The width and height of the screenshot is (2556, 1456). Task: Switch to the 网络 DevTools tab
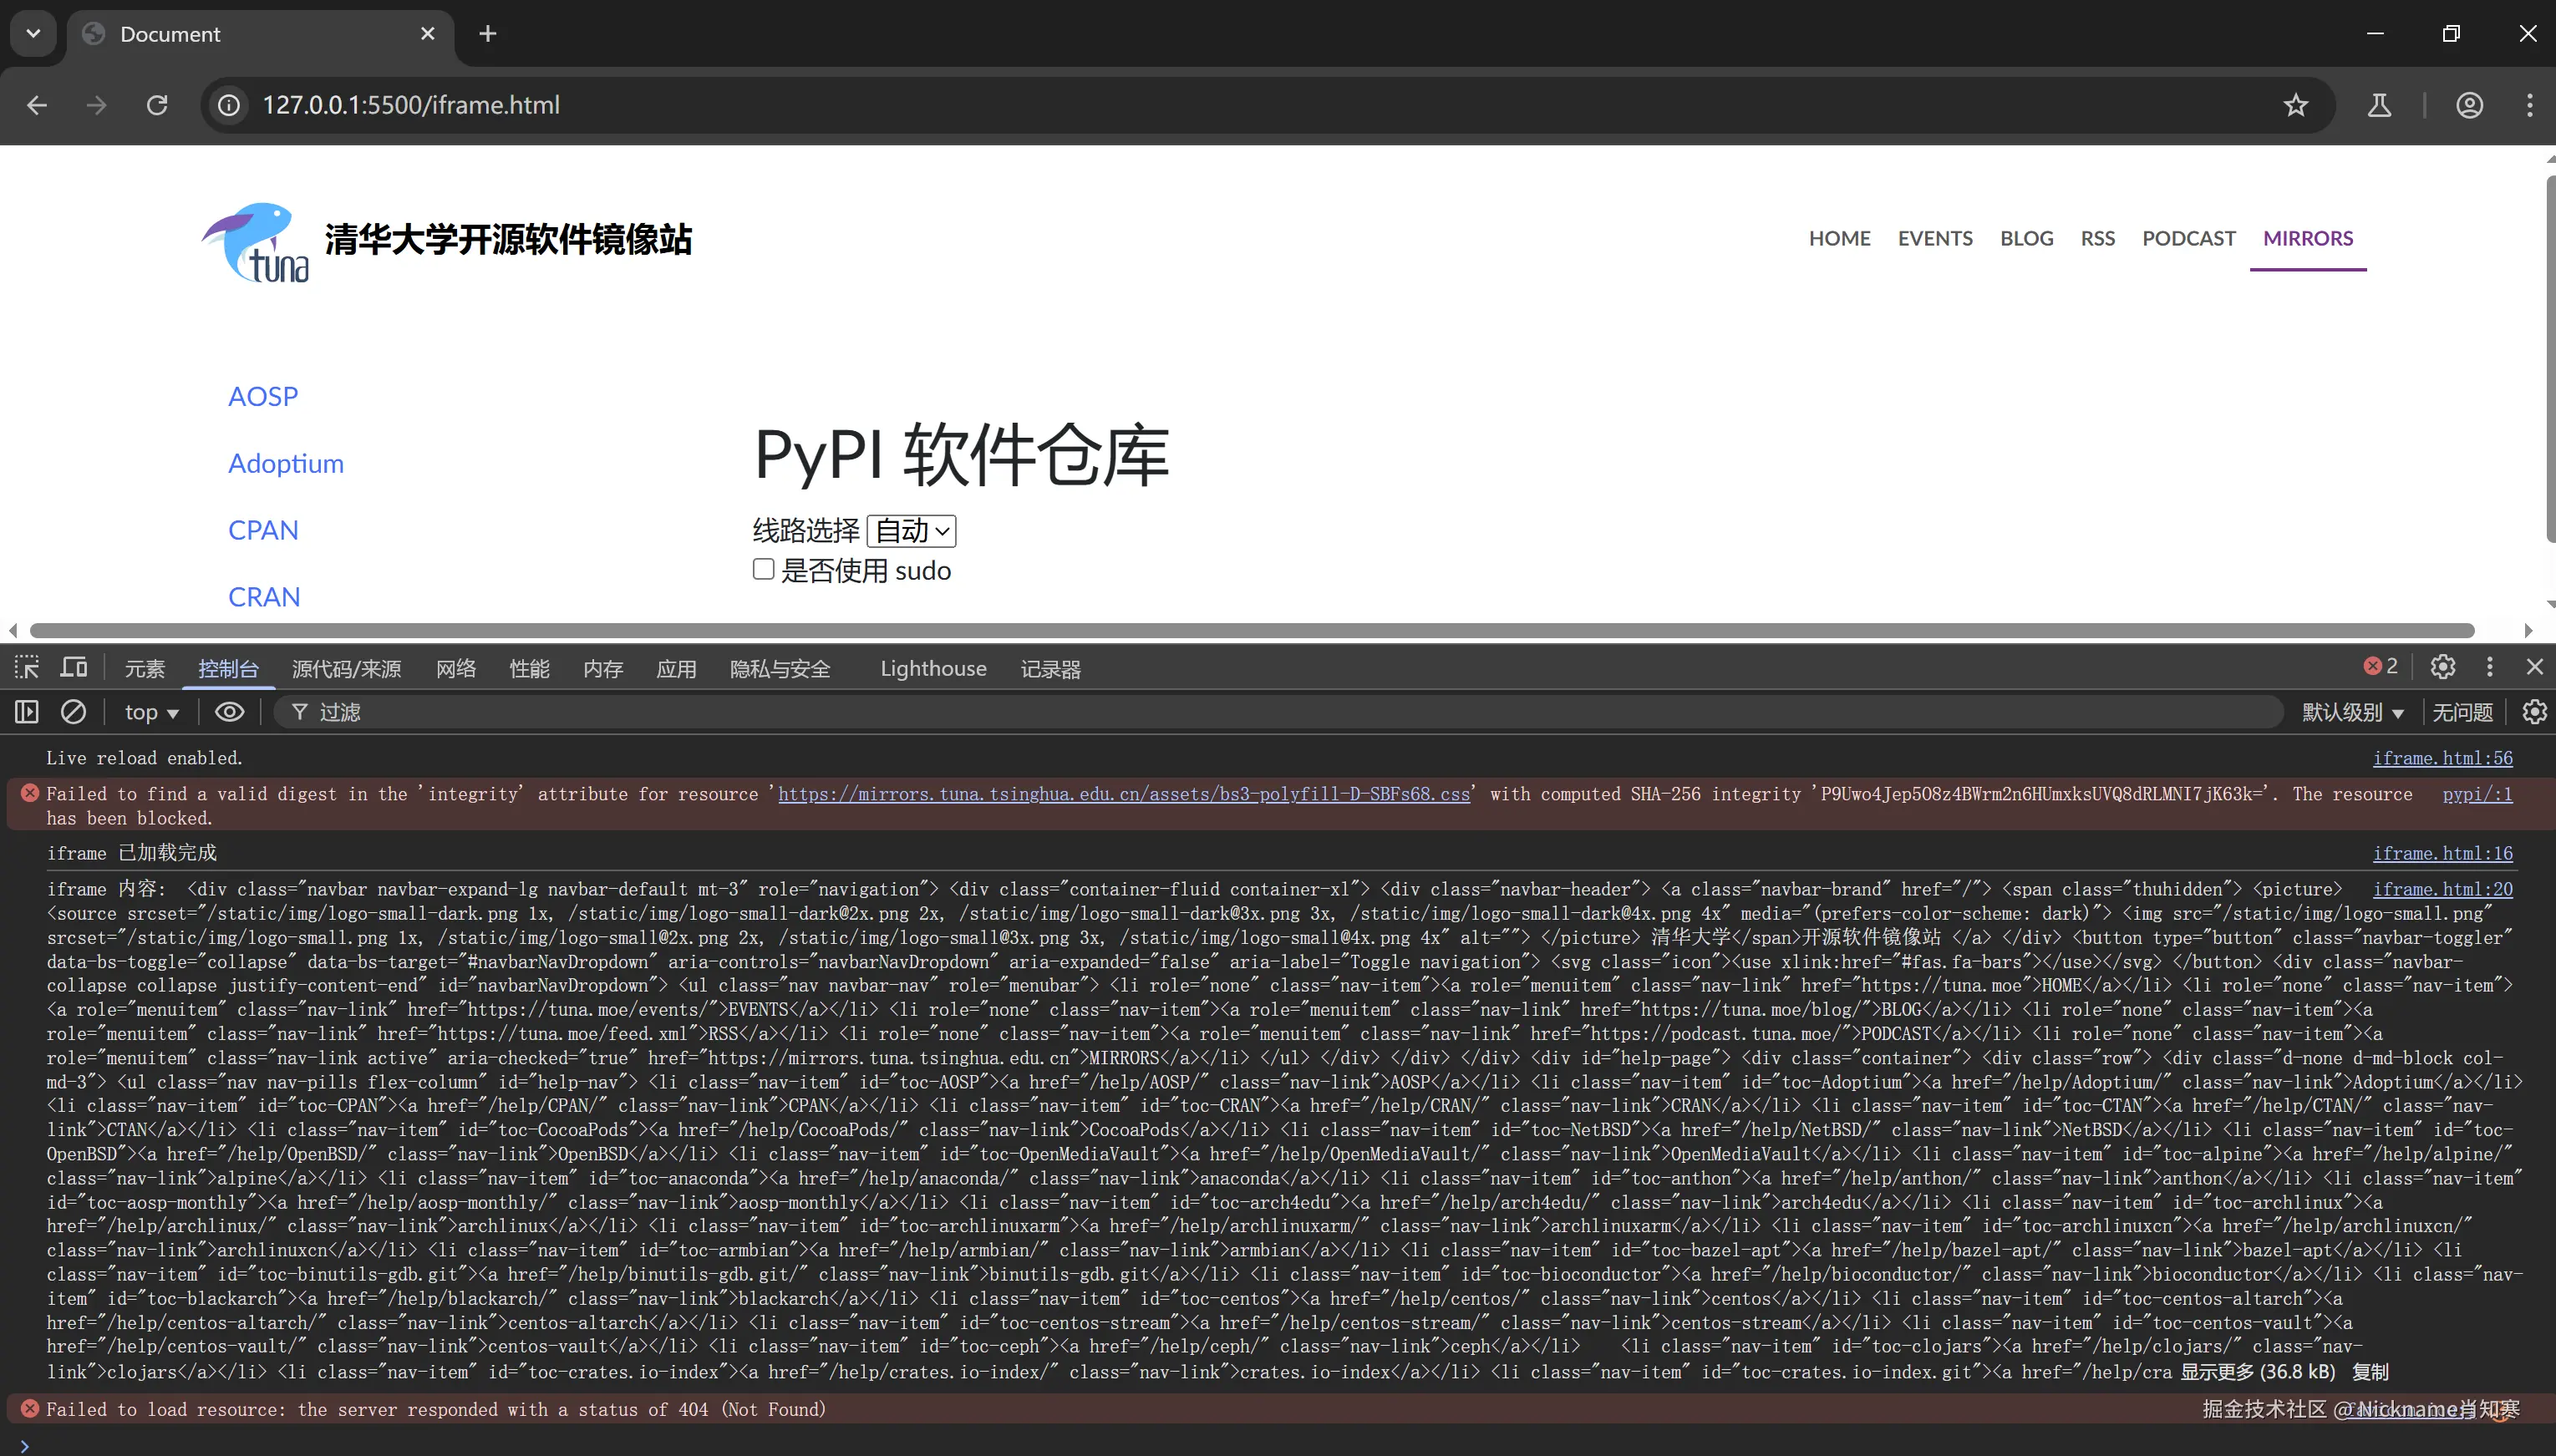[455, 668]
